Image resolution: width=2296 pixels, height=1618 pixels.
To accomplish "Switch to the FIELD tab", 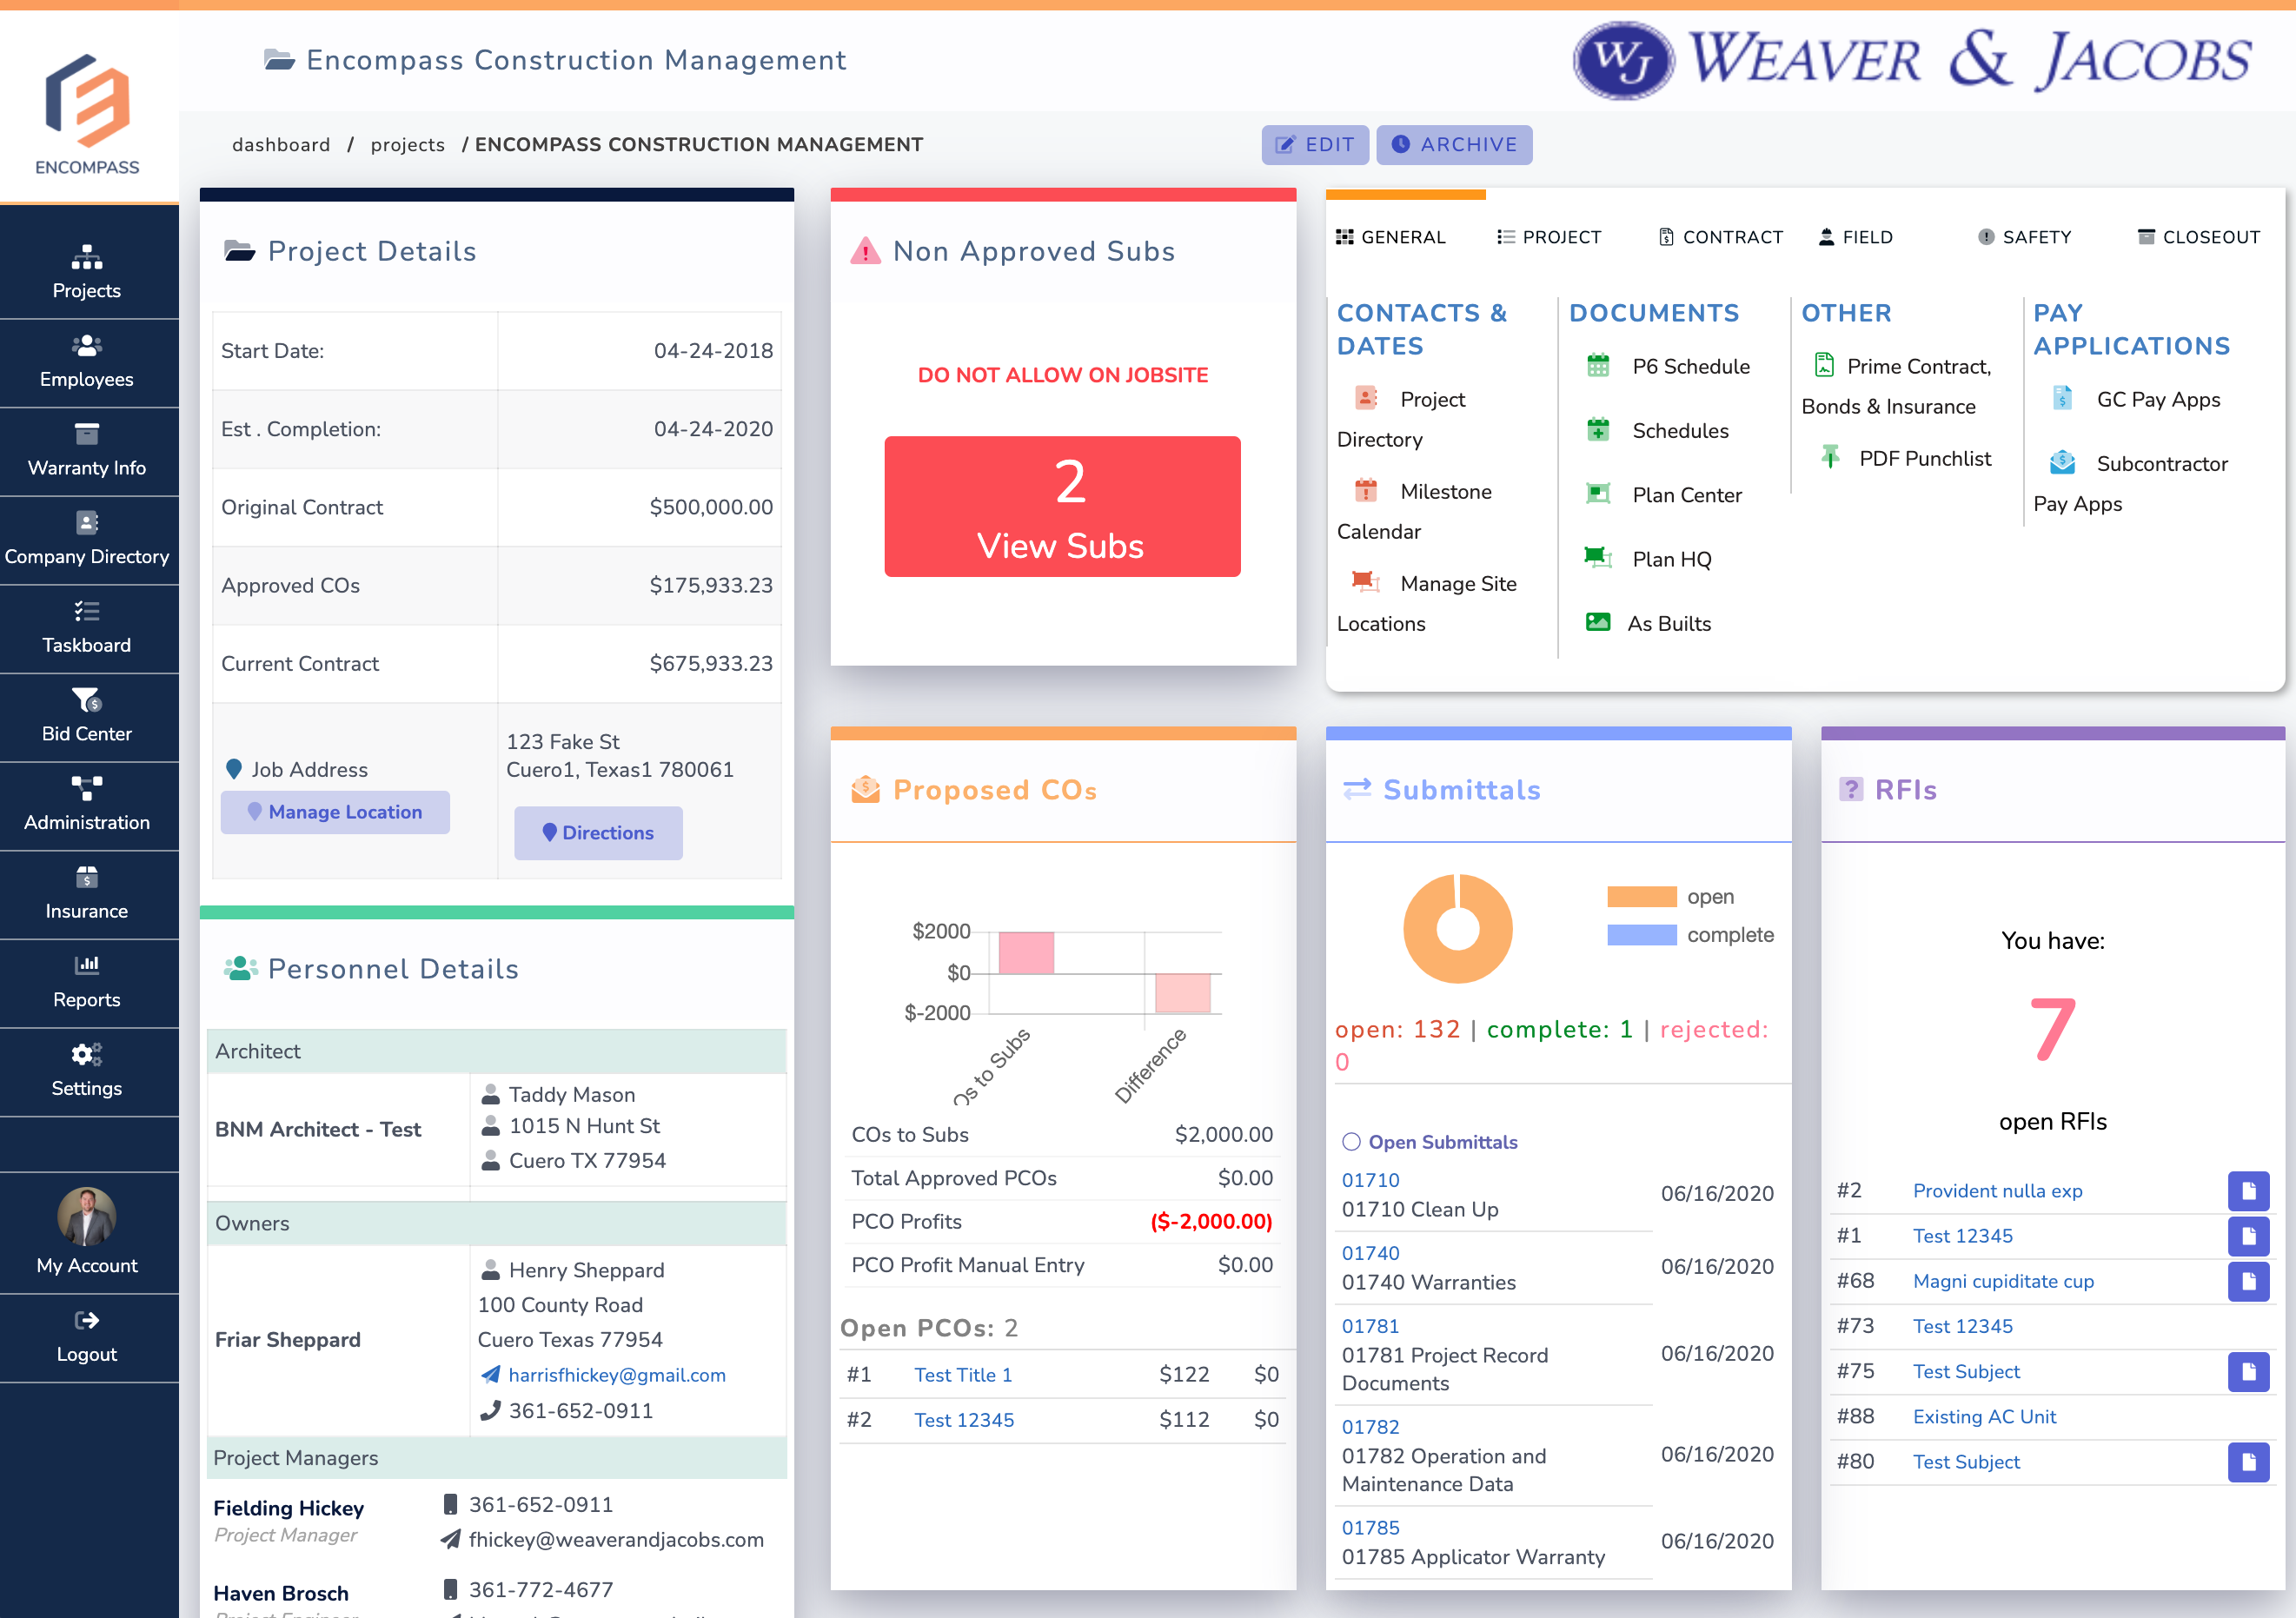I will point(1855,237).
